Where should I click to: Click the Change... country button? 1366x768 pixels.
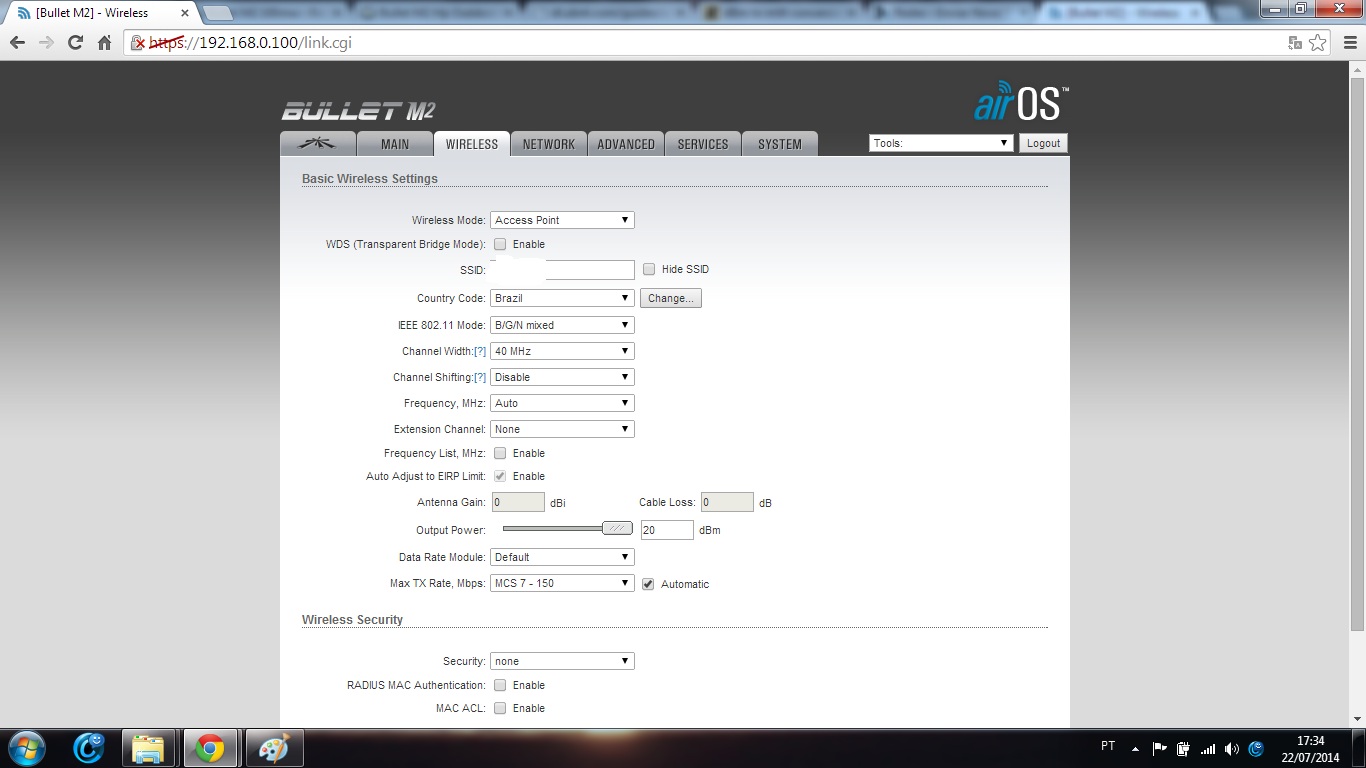670,298
